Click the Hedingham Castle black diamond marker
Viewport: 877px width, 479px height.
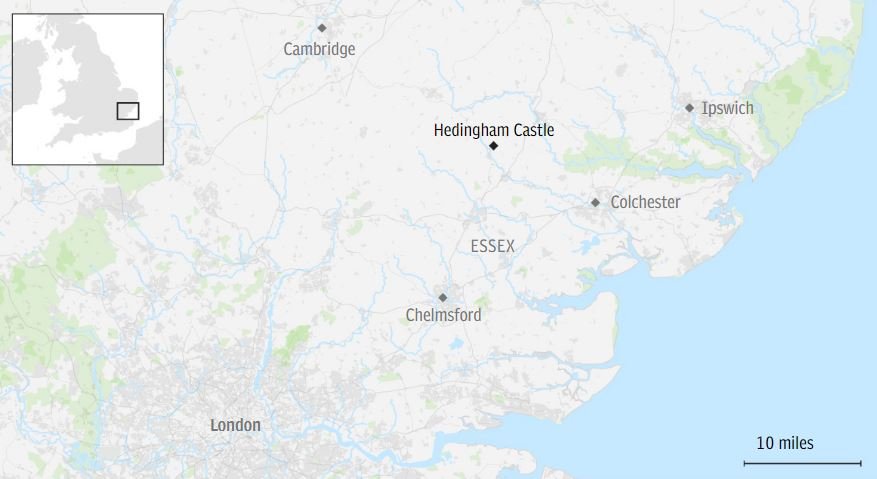493,146
